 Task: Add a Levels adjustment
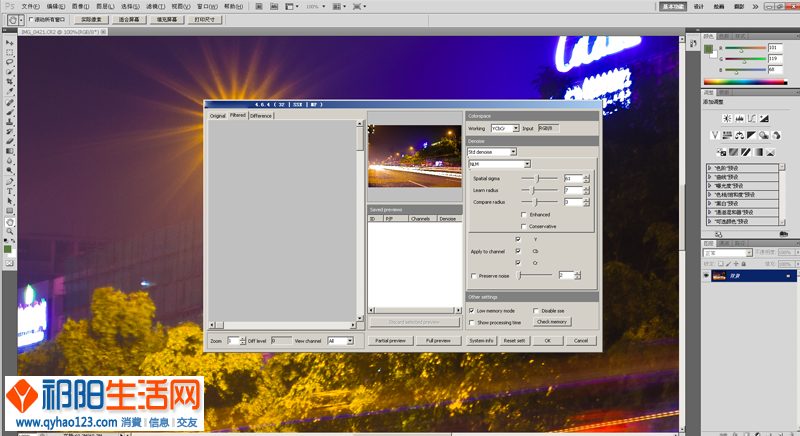[739, 118]
